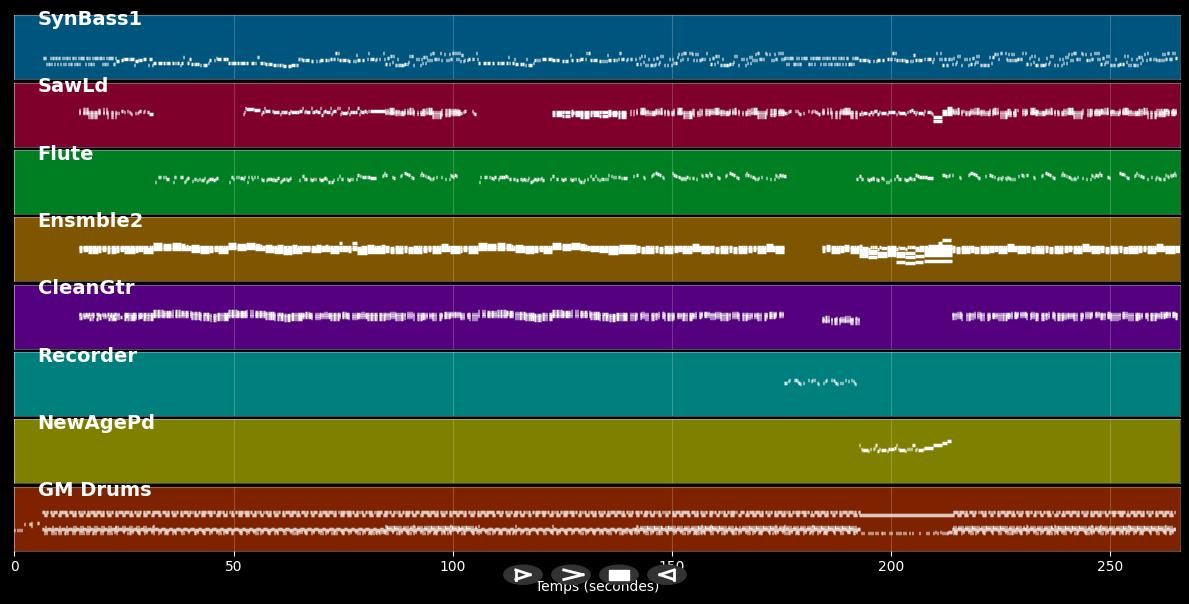Image resolution: width=1189 pixels, height=604 pixels.
Task: Select the SawLd track label
Action: pyautogui.click(x=72, y=86)
